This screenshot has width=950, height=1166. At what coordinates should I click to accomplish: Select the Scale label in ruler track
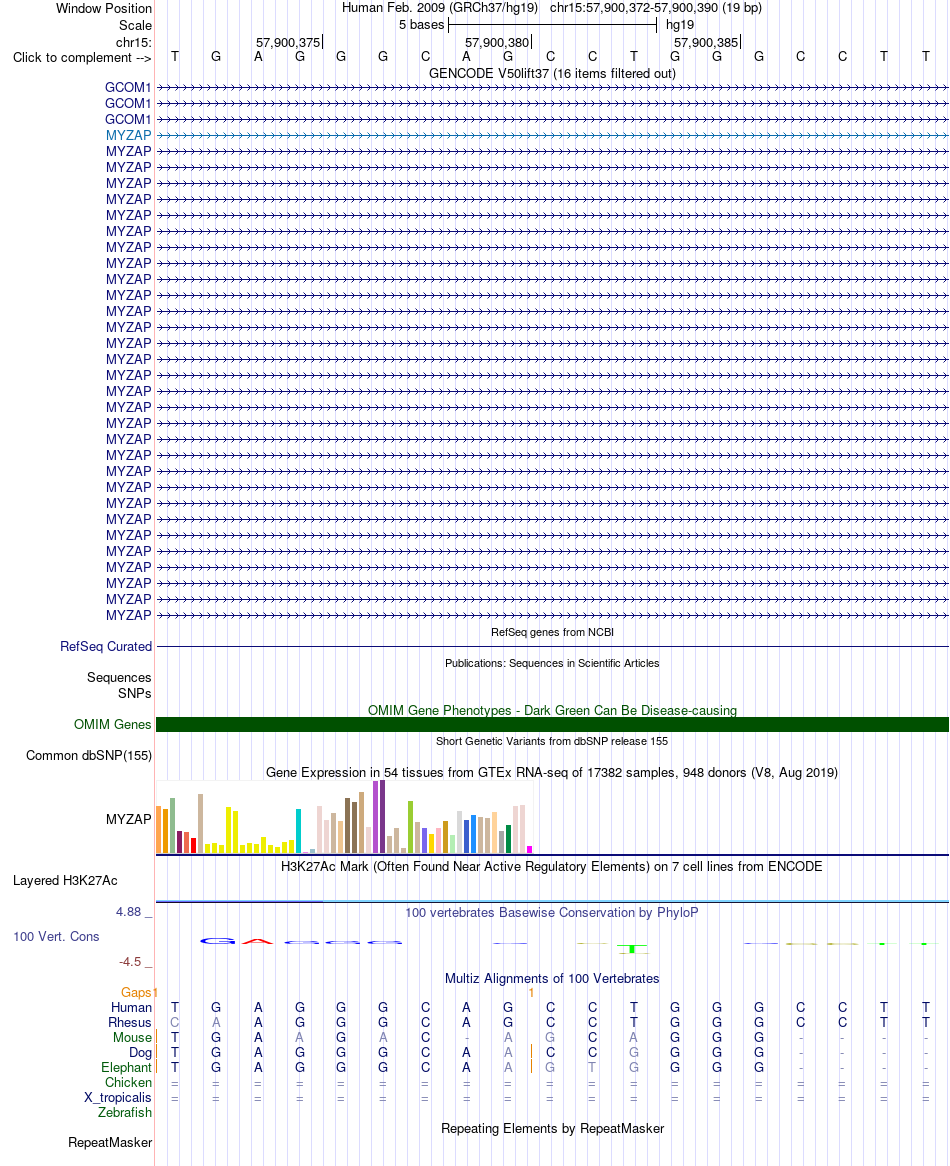pyautogui.click(x=135, y=25)
